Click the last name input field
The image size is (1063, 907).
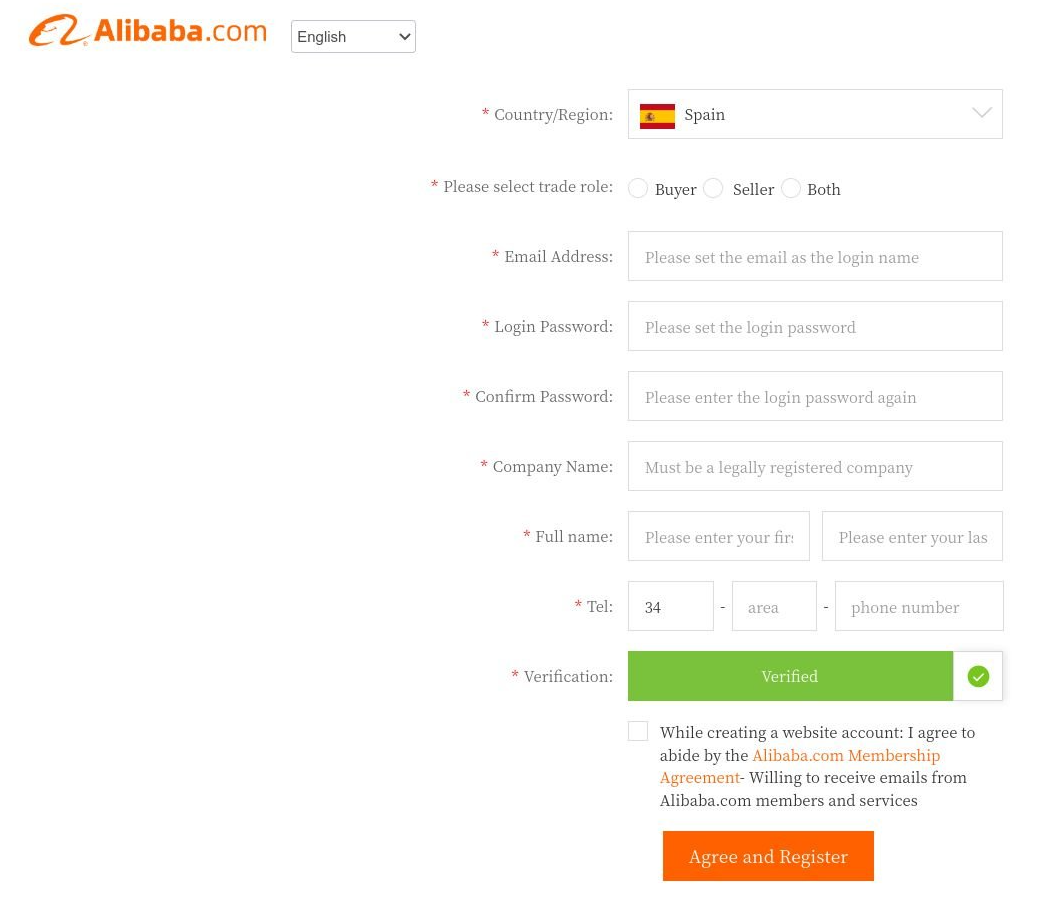click(912, 537)
